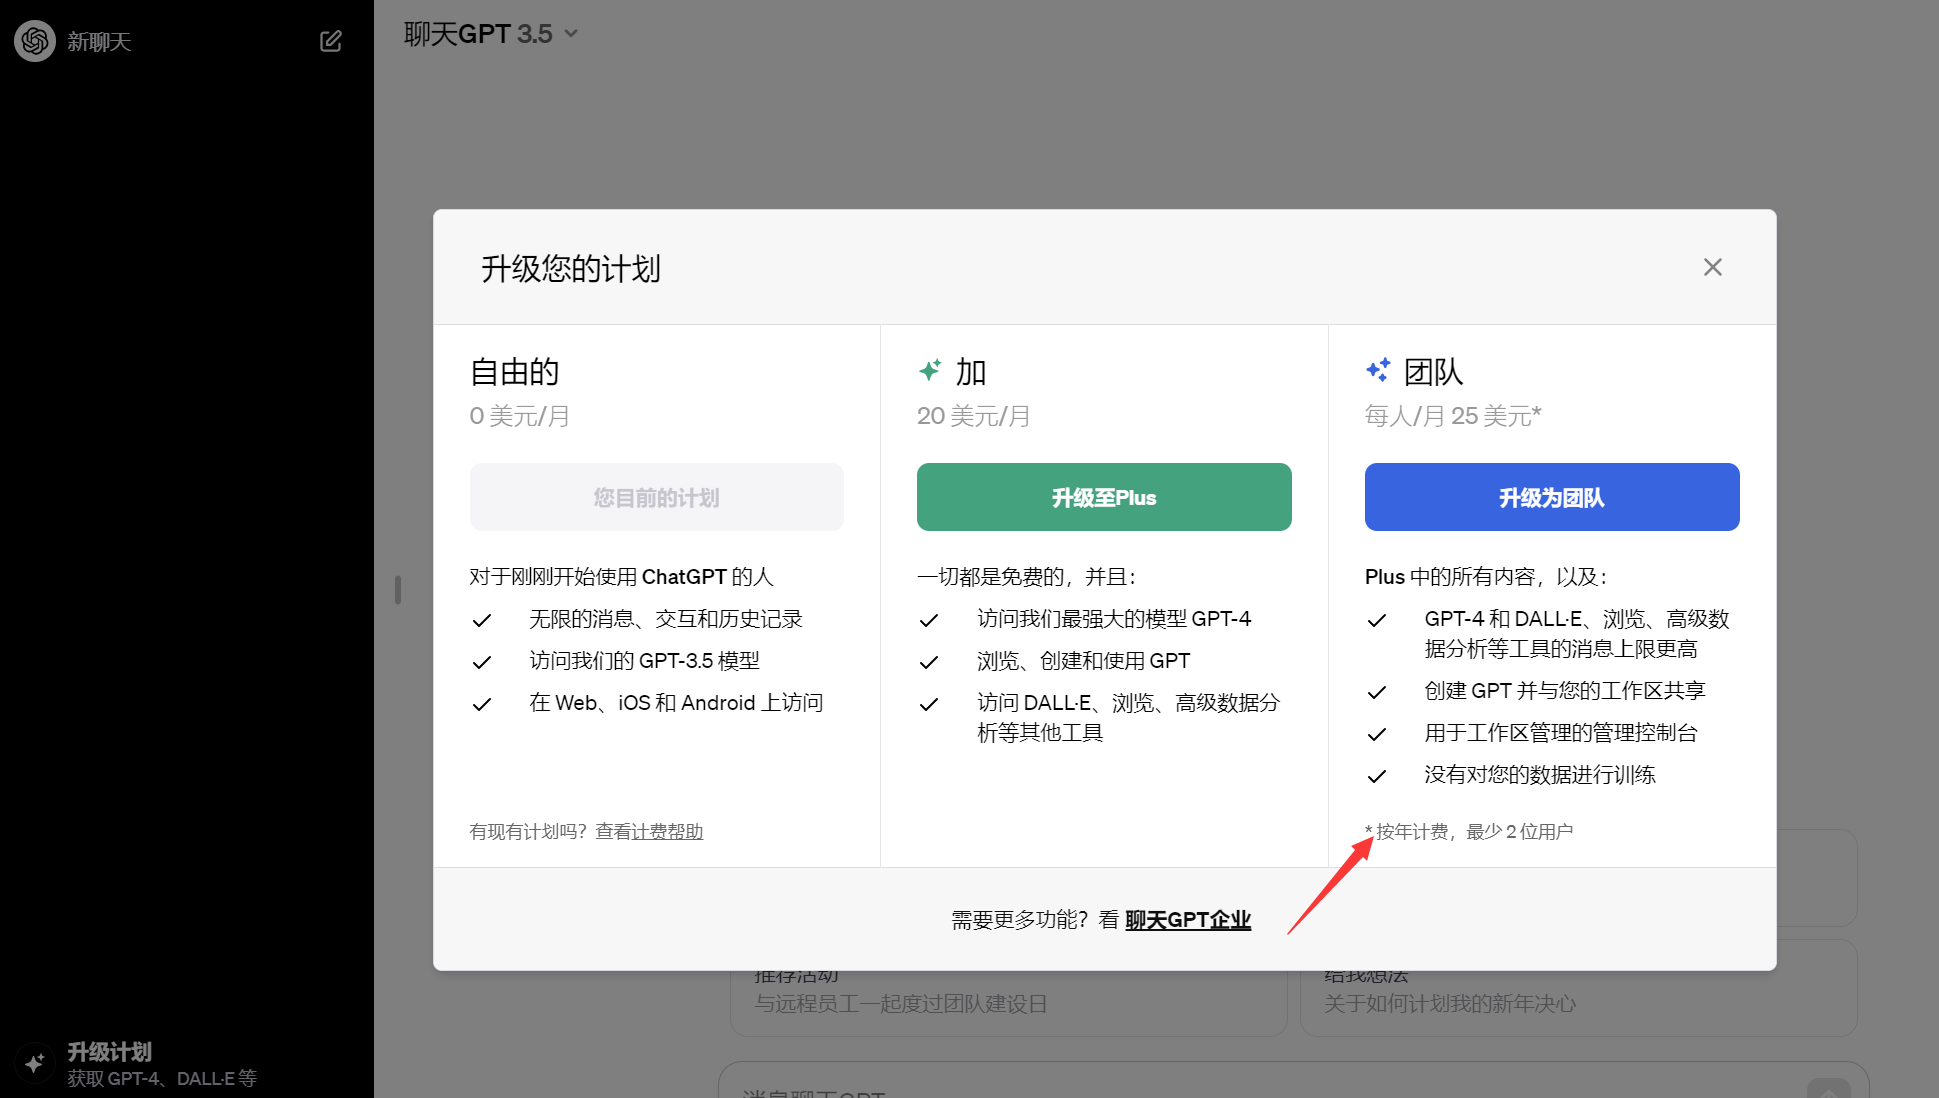Viewport: 1939px width, 1098px height.
Task: Click the blue 升级为团队 button
Action: tap(1551, 497)
